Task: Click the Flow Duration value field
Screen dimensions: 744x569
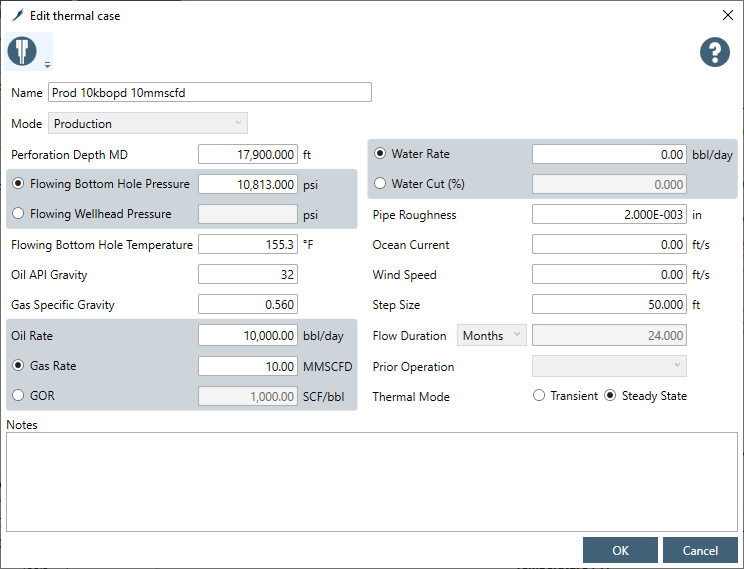Action: point(609,336)
